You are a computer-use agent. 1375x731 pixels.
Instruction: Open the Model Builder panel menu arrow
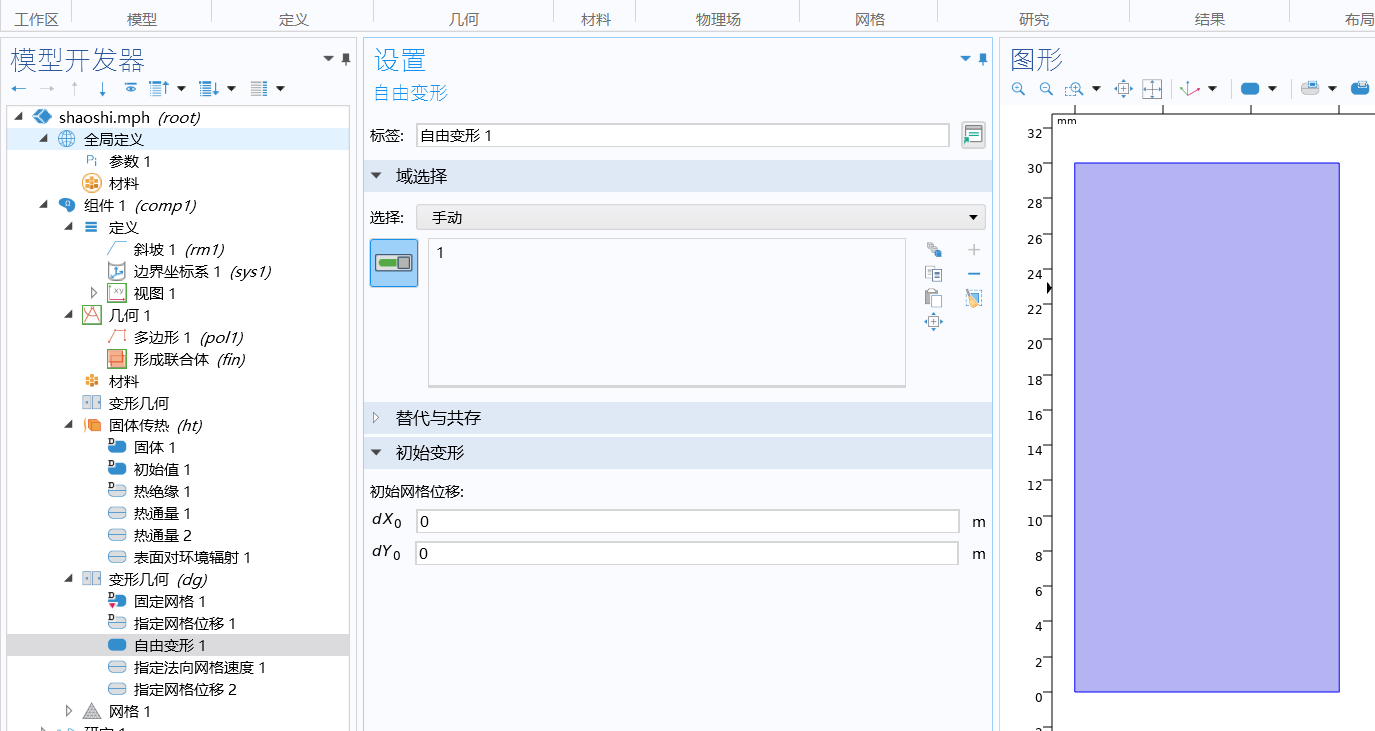point(328,59)
